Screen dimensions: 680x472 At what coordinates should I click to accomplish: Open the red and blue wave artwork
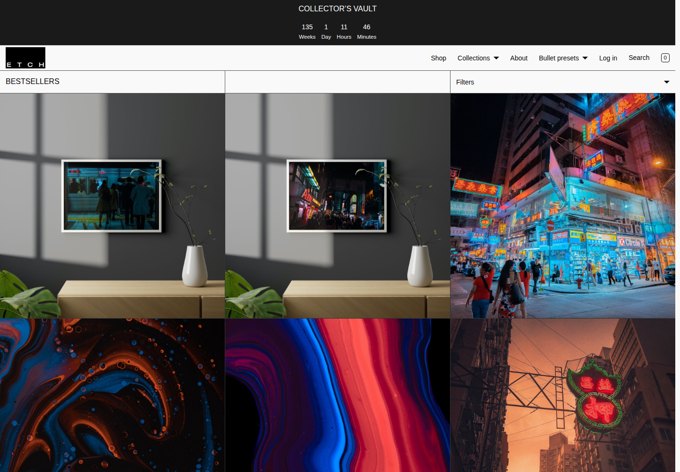(337, 395)
